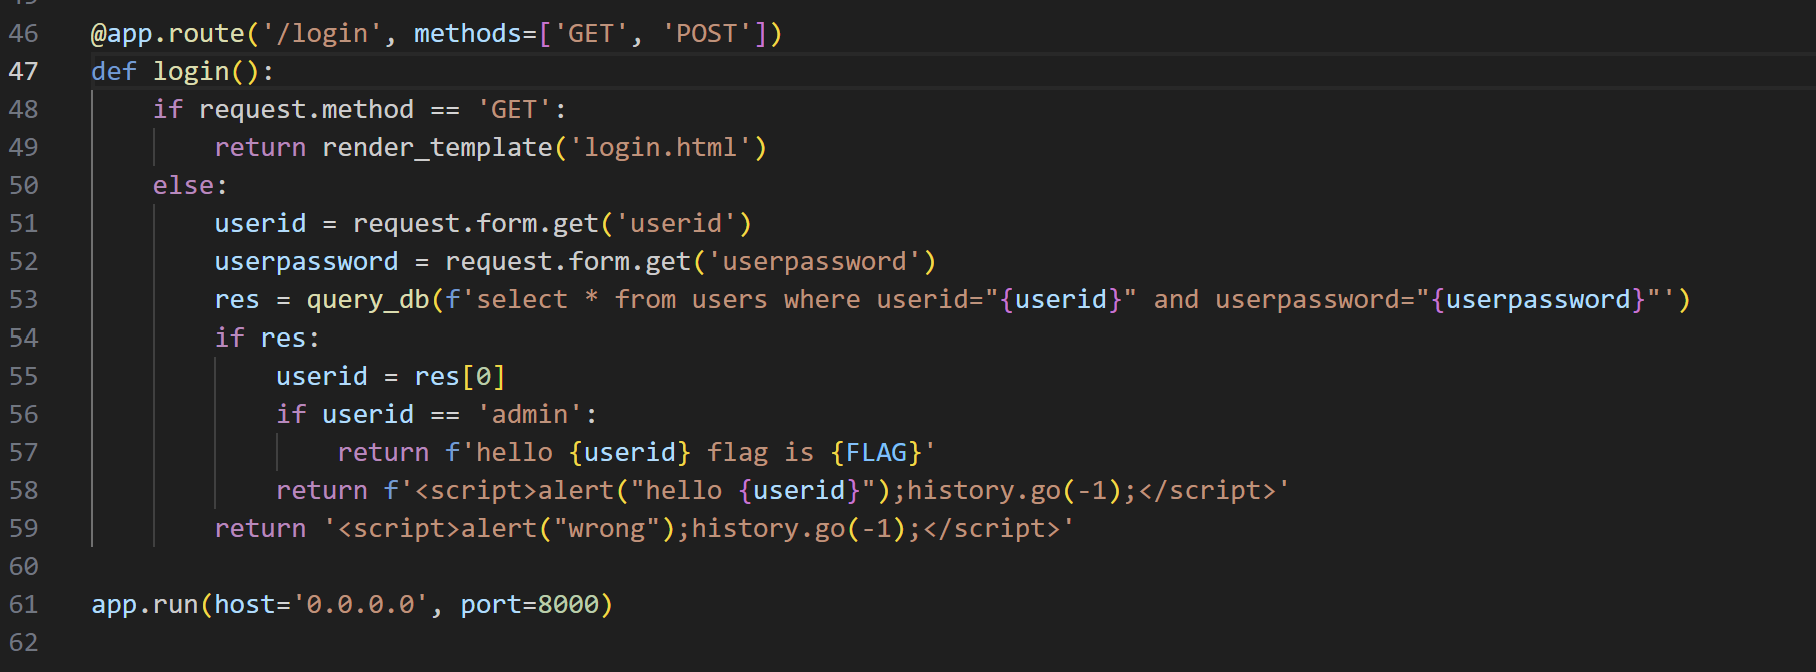
Task: Click the '/login' route string
Action: pos(322,33)
